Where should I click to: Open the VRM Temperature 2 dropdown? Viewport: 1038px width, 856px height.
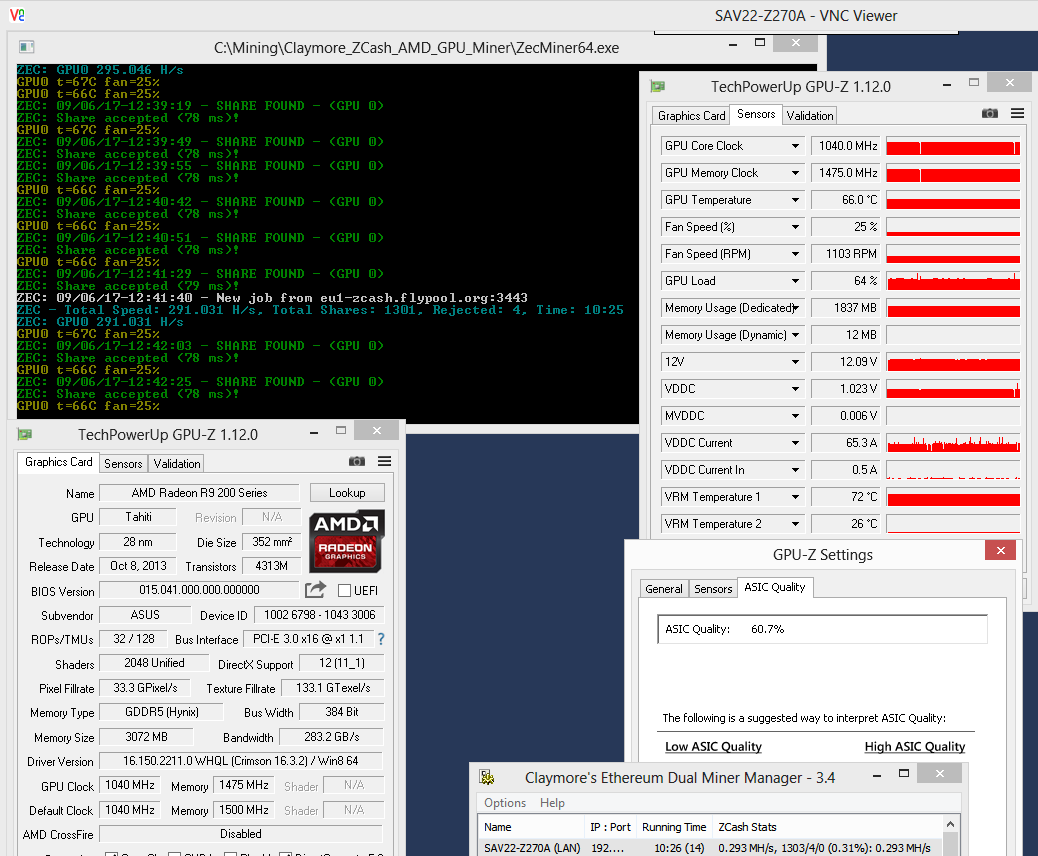click(x=795, y=524)
